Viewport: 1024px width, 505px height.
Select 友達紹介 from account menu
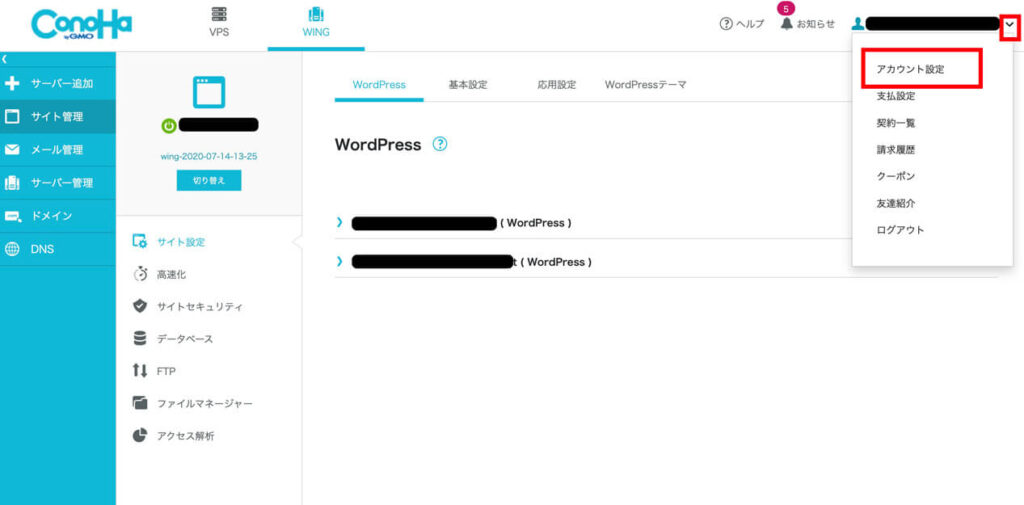tap(895, 203)
